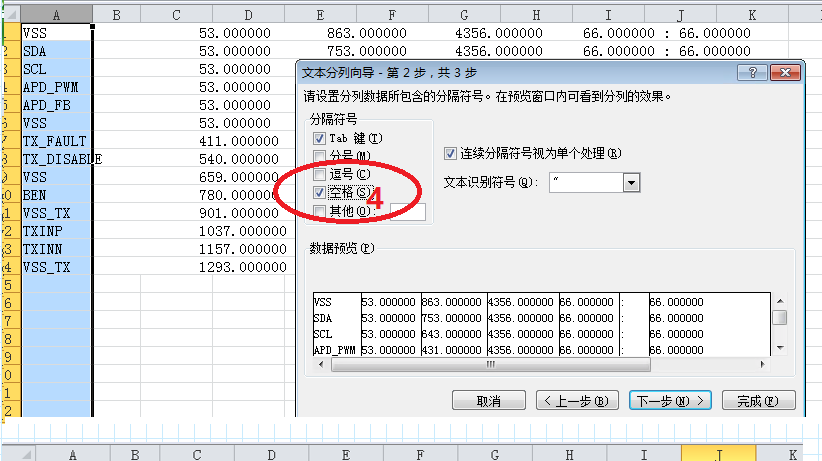Viewport: 822px width, 461px height.
Task: Click data preview scroll up arrow
Action: (780, 301)
